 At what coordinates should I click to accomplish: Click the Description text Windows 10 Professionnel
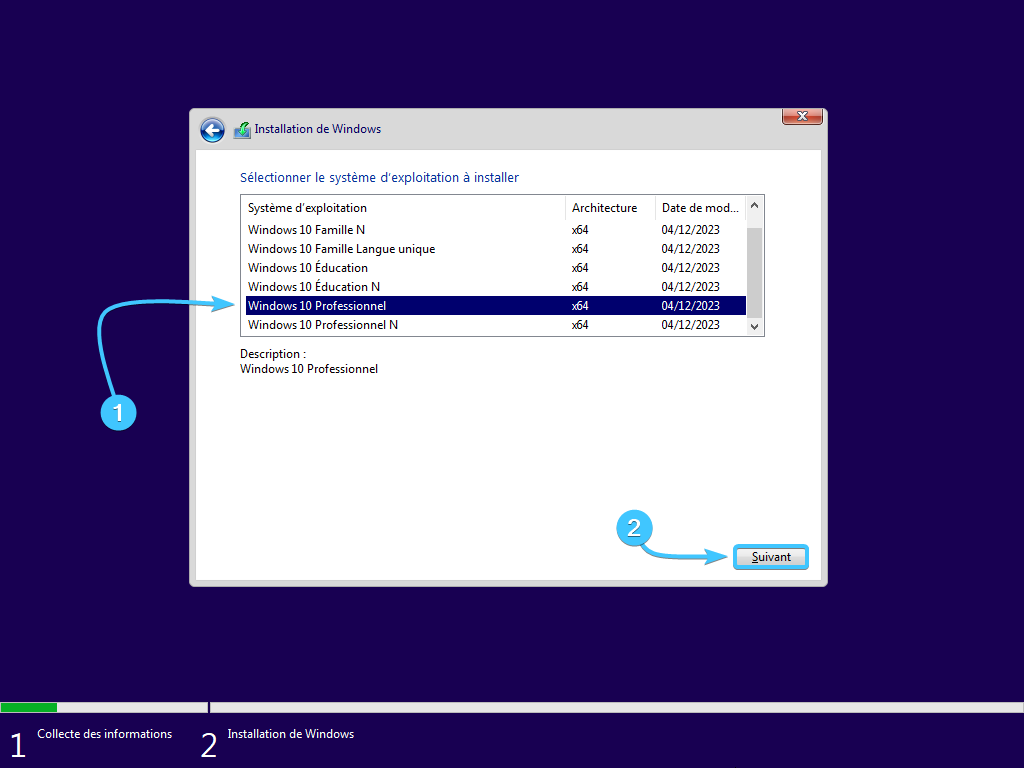point(309,369)
